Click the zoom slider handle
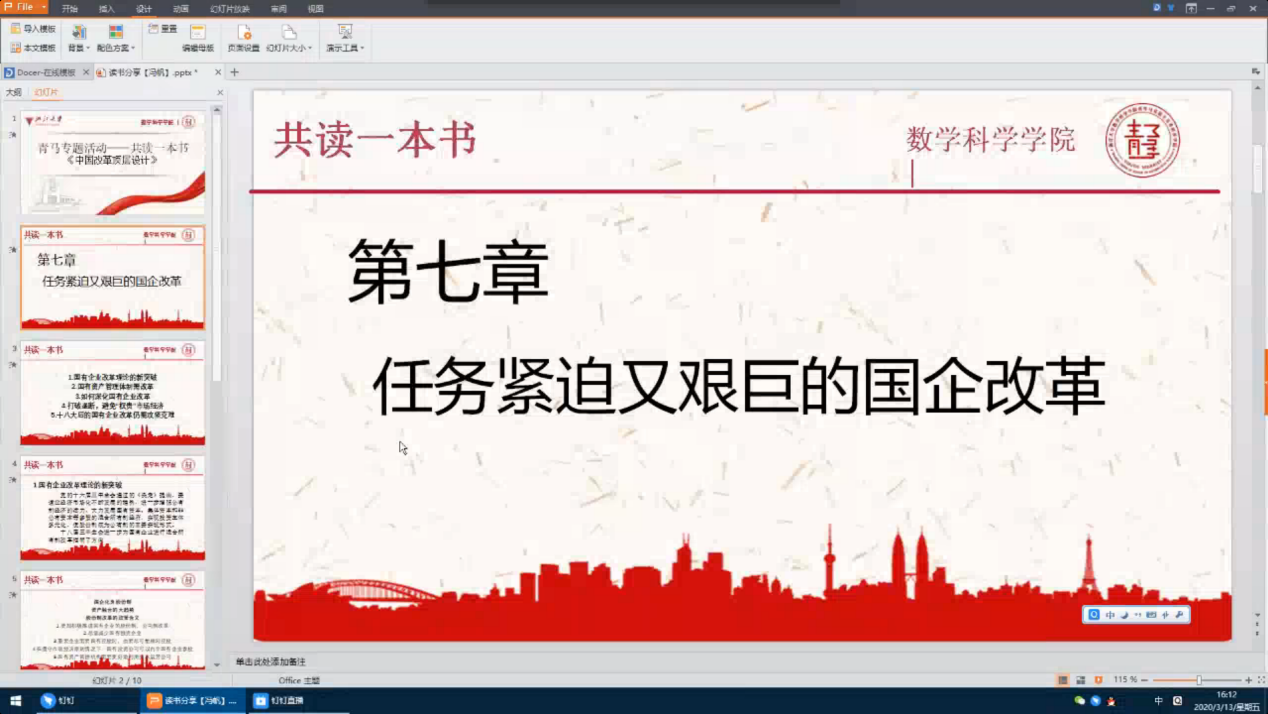 (x=1198, y=680)
